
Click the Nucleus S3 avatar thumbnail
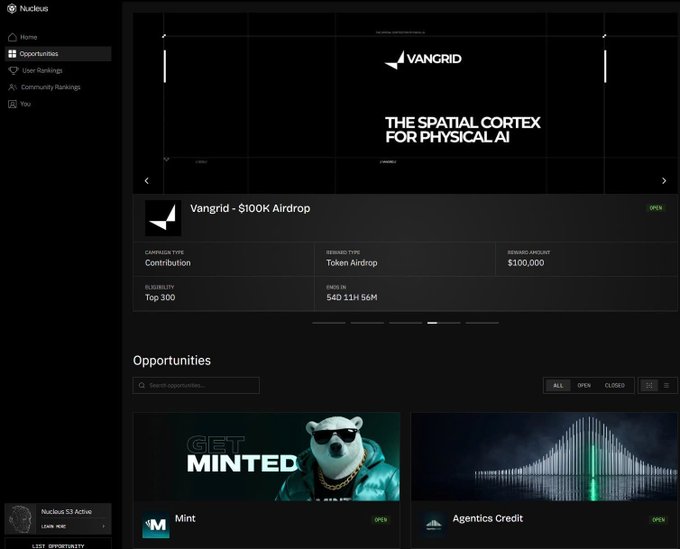coord(20,519)
